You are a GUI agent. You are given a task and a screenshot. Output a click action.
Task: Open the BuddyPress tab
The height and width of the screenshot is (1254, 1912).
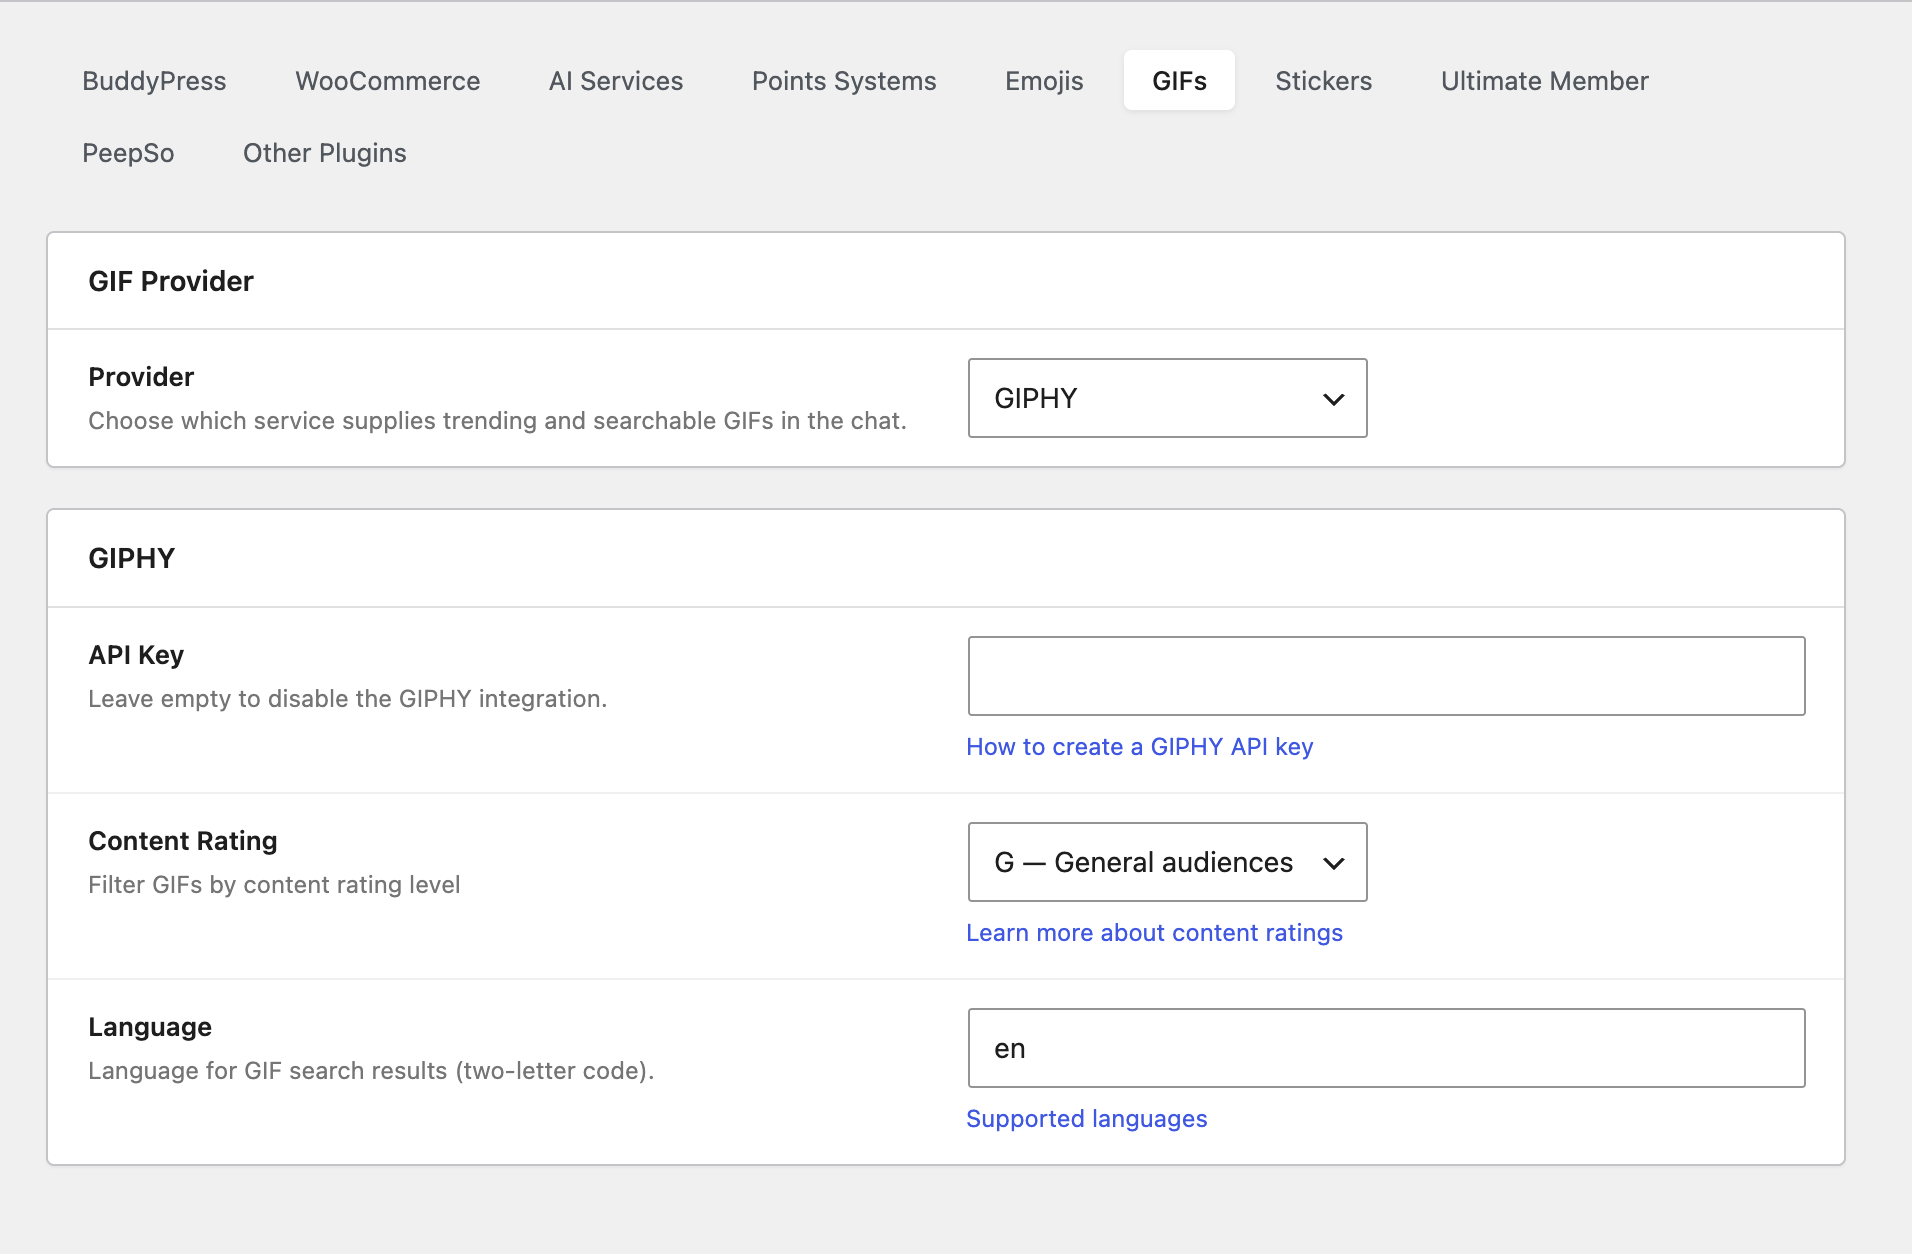(x=154, y=81)
